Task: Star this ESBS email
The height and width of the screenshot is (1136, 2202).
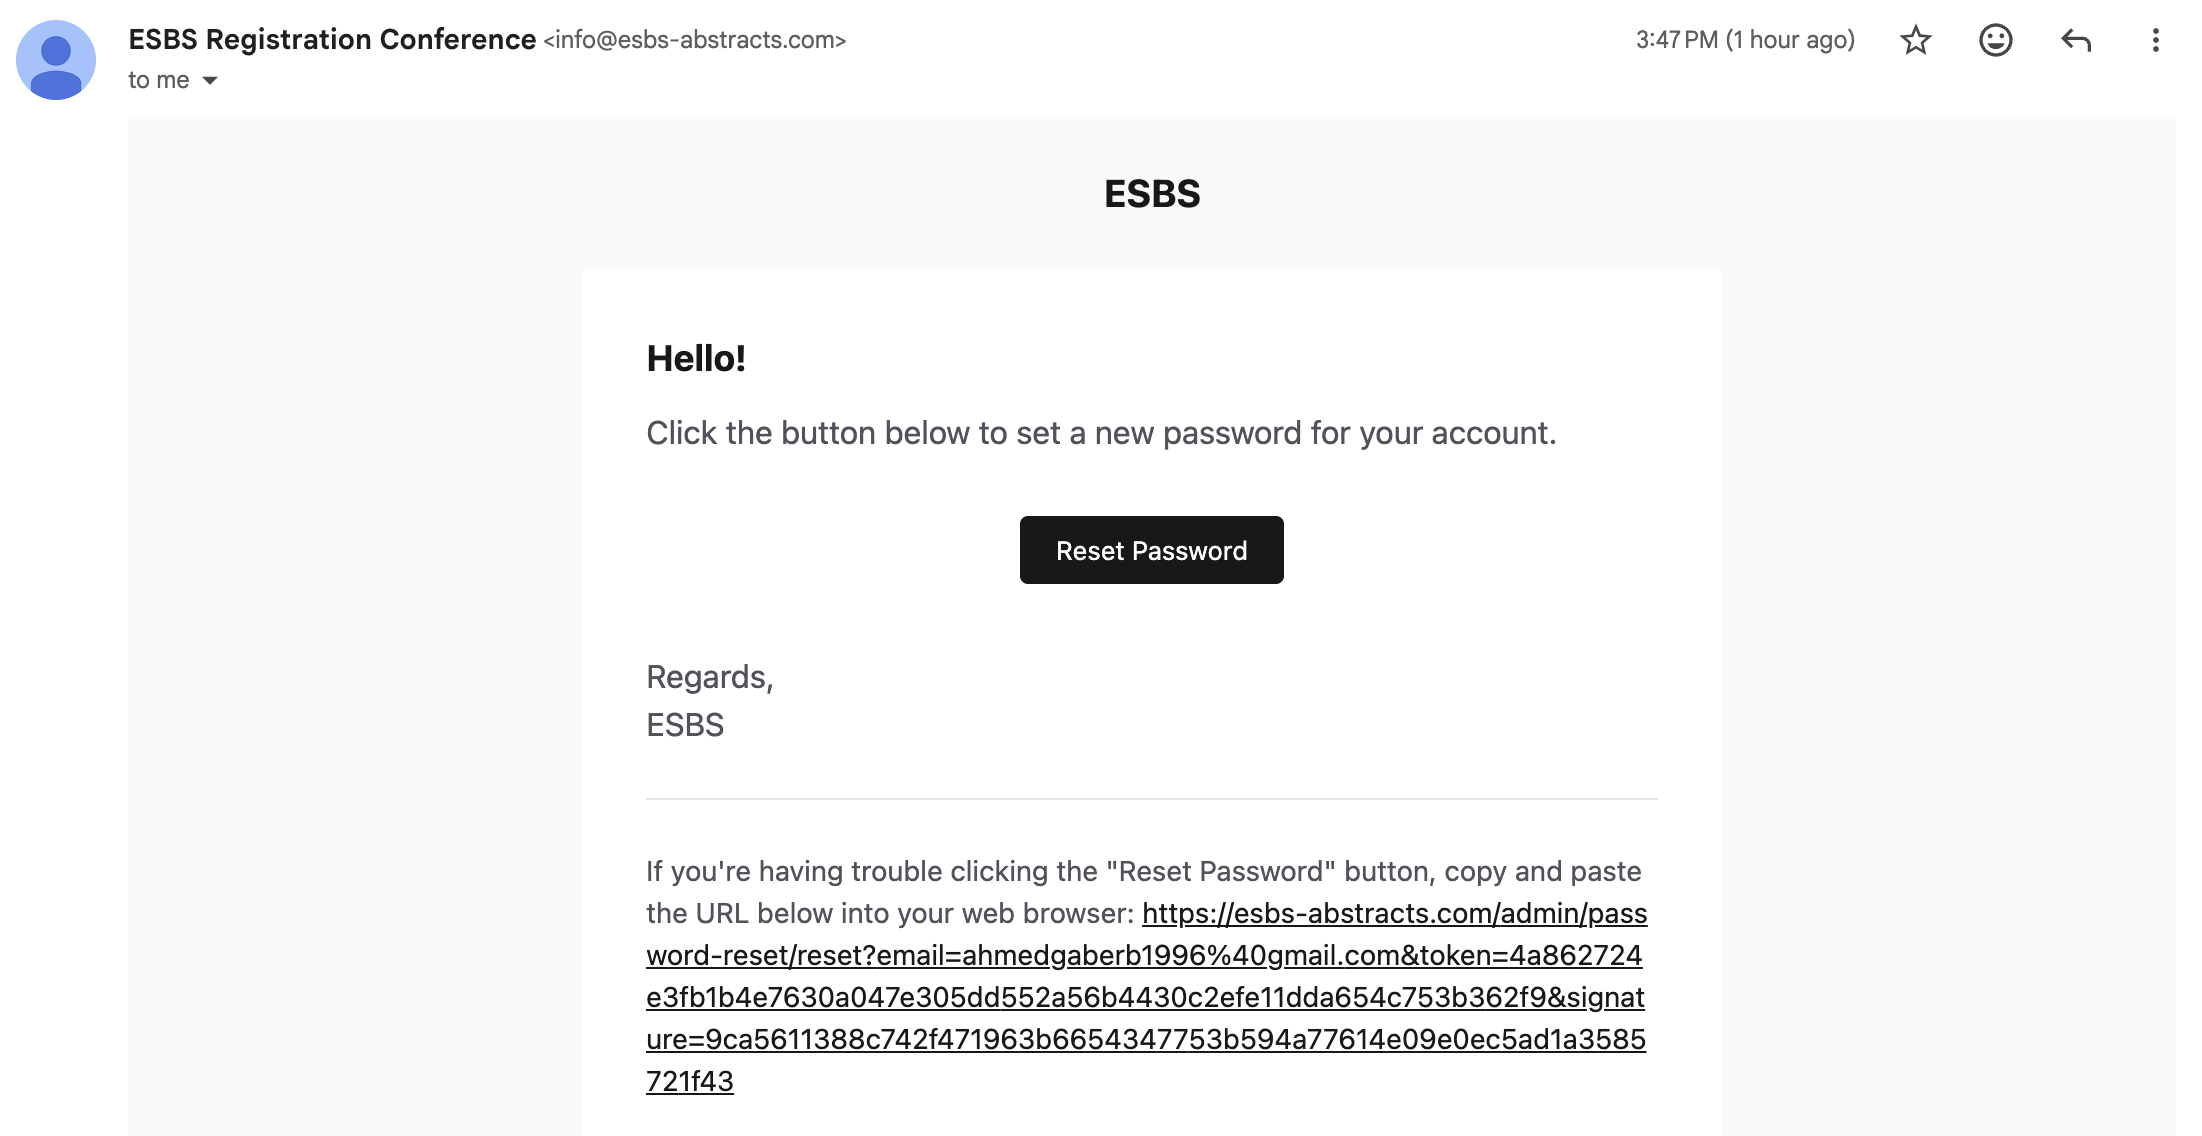Action: point(1915,40)
